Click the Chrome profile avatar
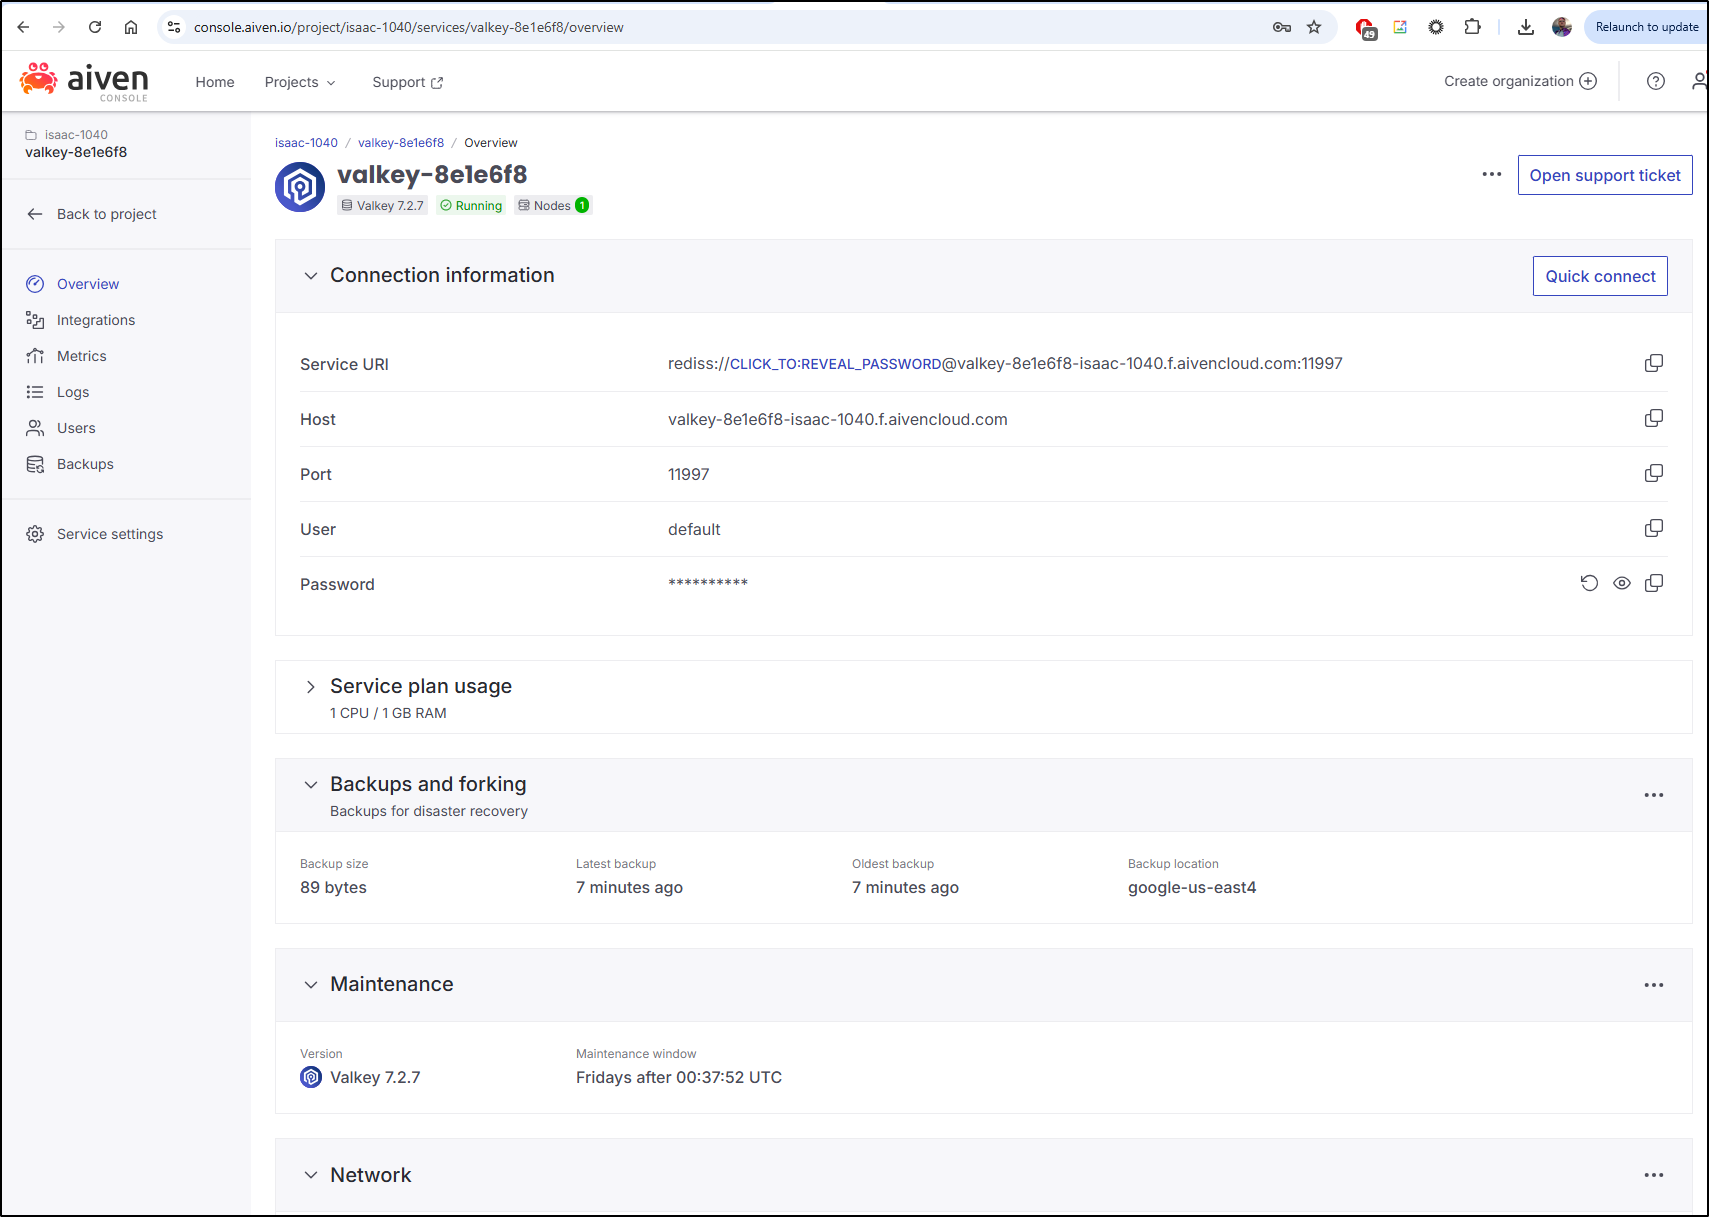This screenshot has width=1709, height=1217. tap(1562, 27)
